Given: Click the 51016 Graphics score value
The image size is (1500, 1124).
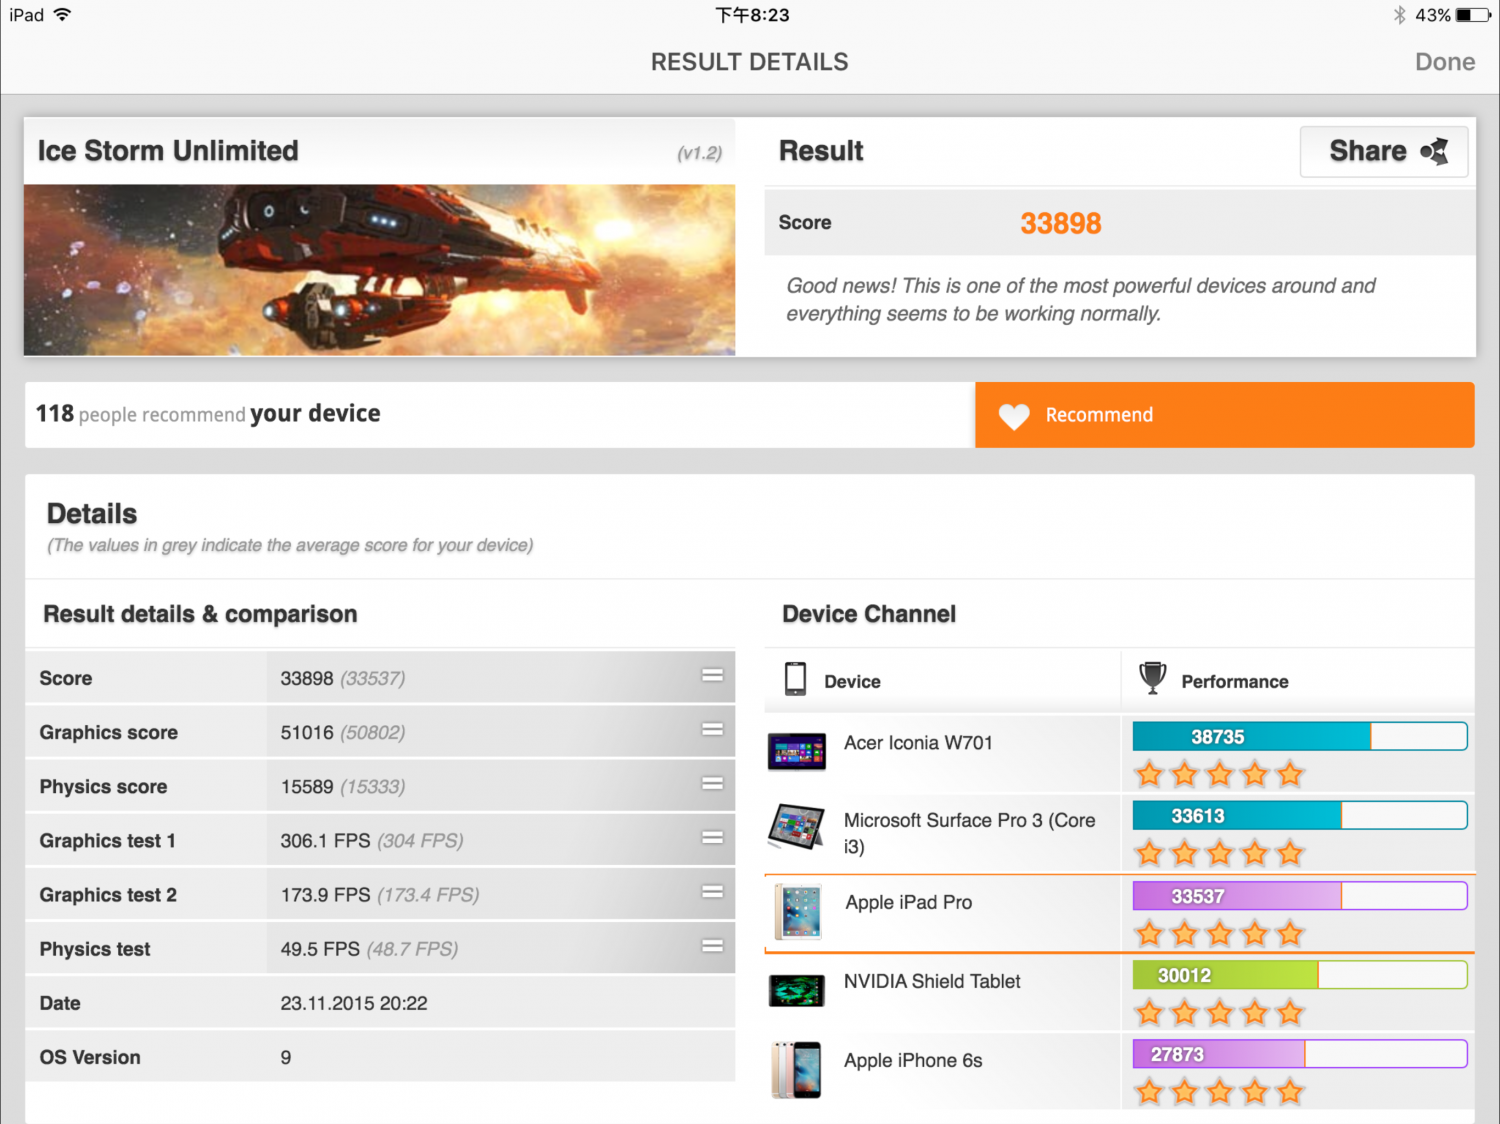Looking at the screenshot, I should [307, 732].
